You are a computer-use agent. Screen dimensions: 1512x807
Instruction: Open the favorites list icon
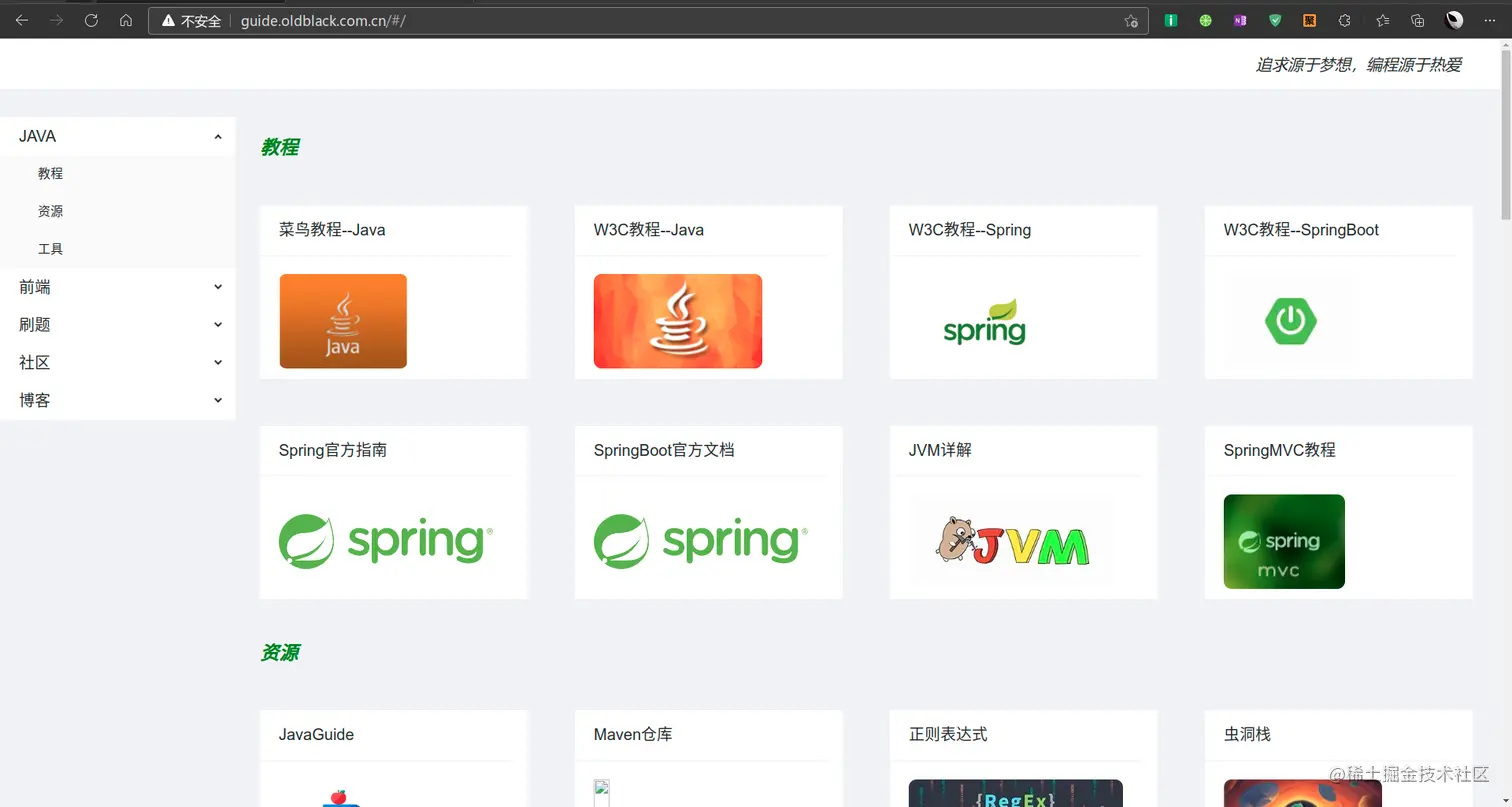(1383, 20)
